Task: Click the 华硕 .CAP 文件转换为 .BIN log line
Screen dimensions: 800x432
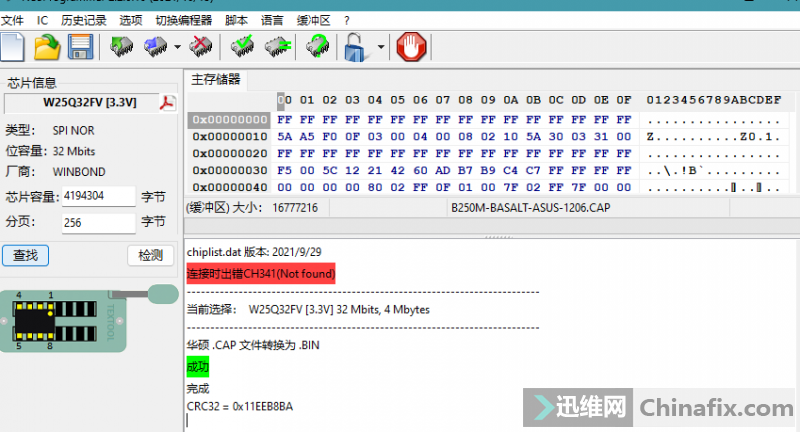Action: click(x=253, y=345)
